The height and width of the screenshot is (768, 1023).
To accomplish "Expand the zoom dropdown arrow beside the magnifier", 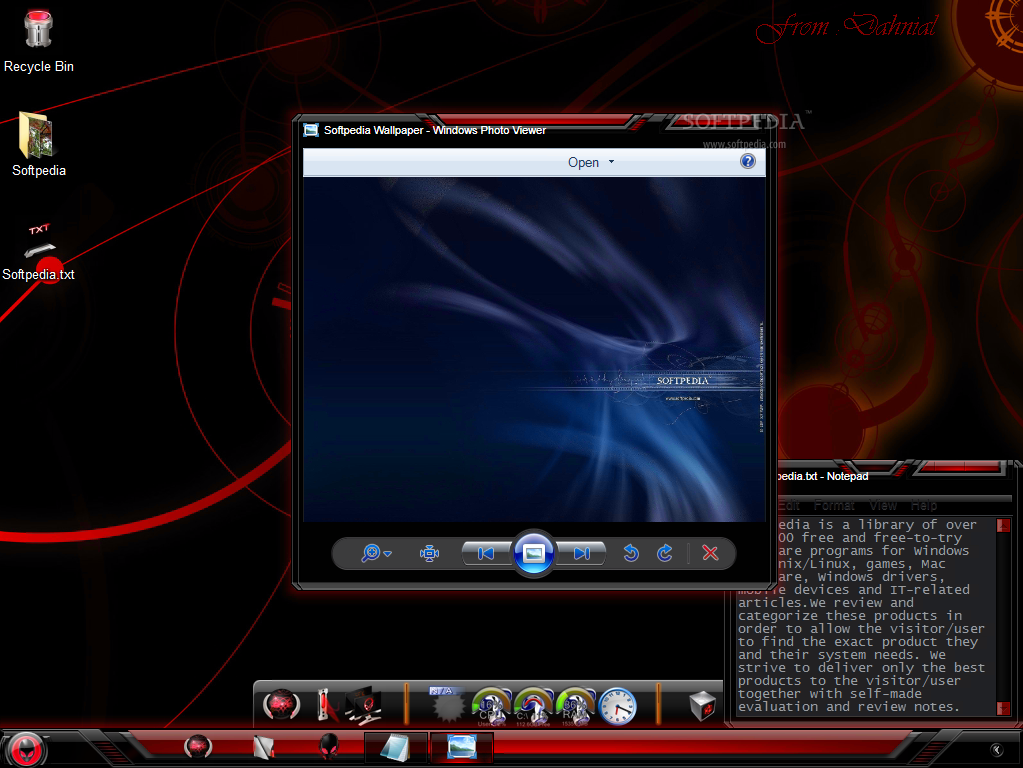I will (388, 554).
